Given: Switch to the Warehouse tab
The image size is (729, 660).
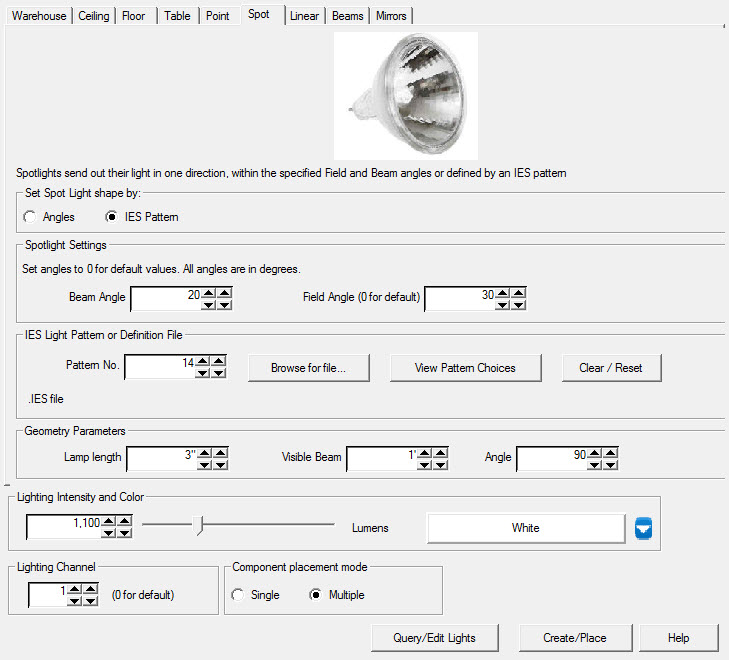Looking at the screenshot, I should [x=40, y=16].
